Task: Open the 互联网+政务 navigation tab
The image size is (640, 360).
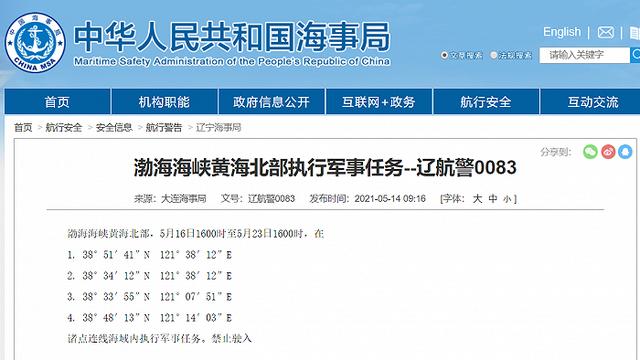Action: (379, 102)
